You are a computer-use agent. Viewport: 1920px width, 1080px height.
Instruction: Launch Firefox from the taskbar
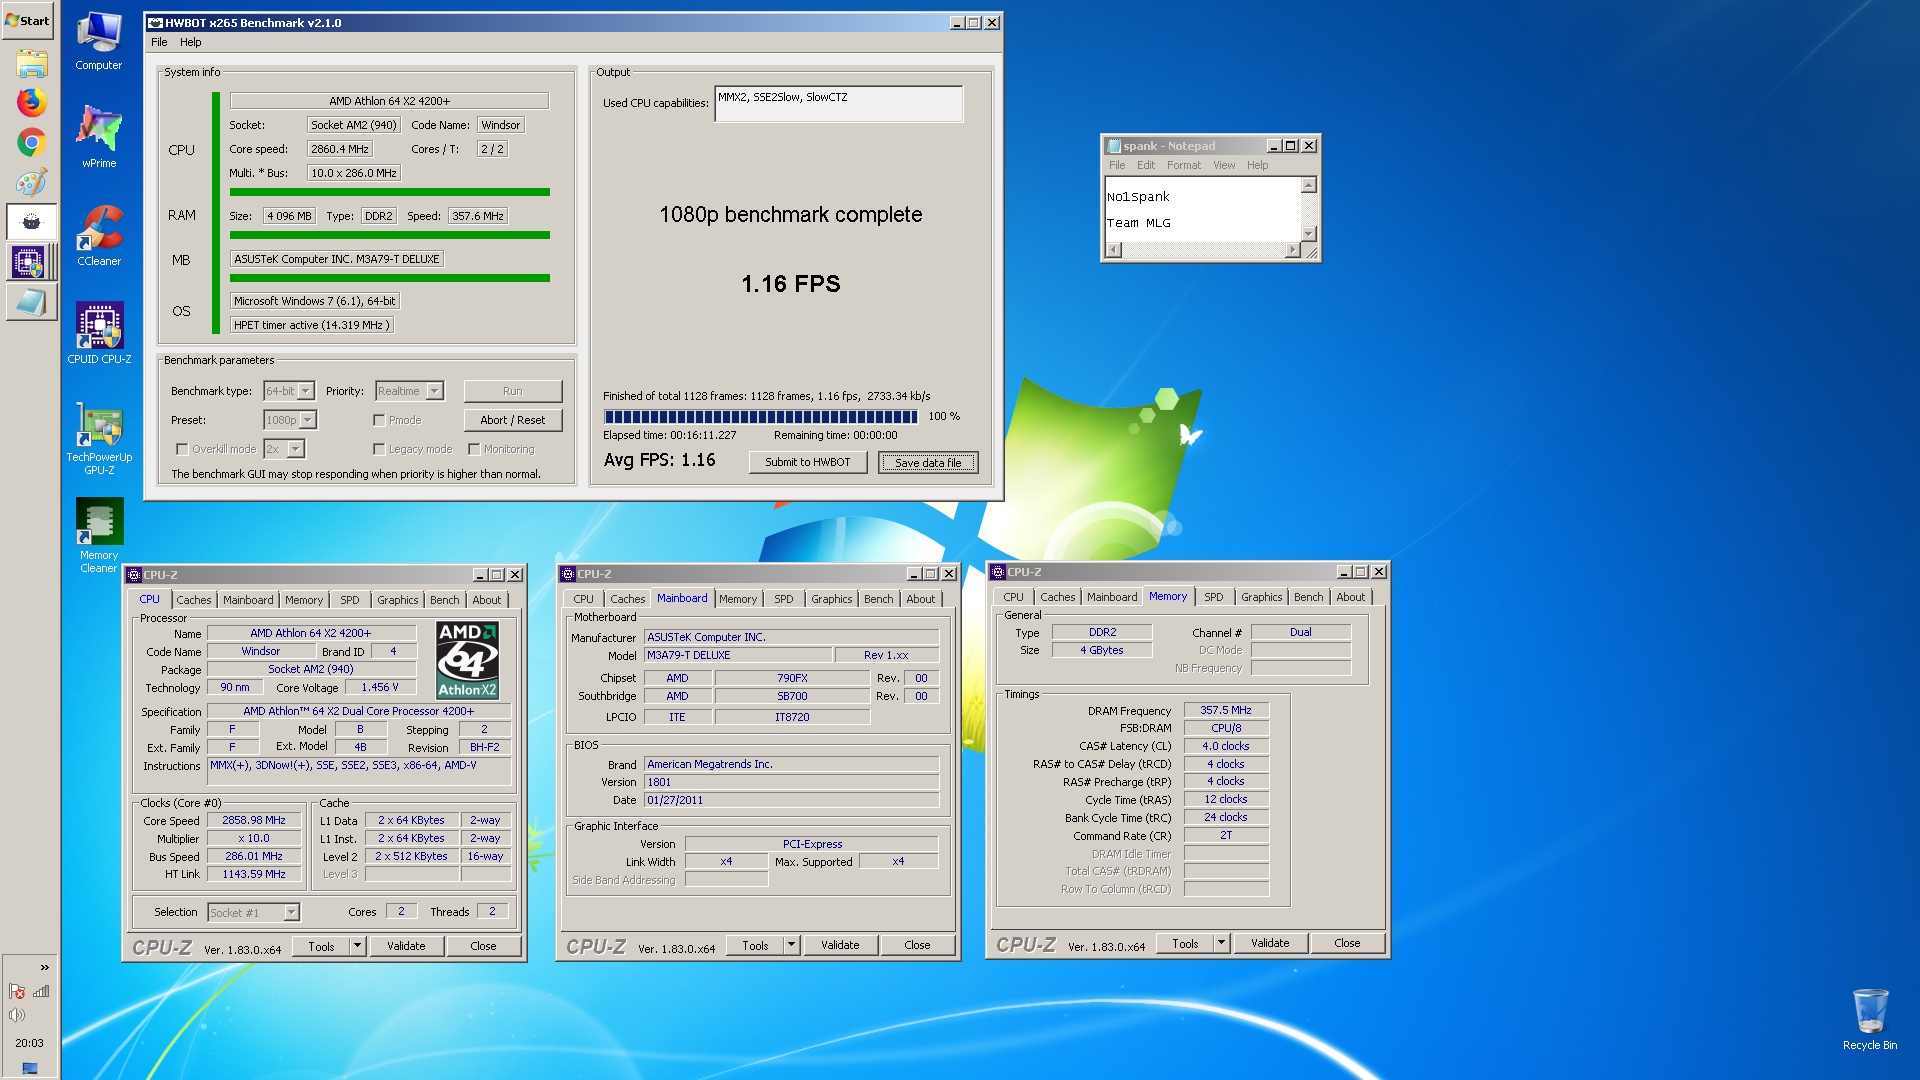[x=31, y=102]
